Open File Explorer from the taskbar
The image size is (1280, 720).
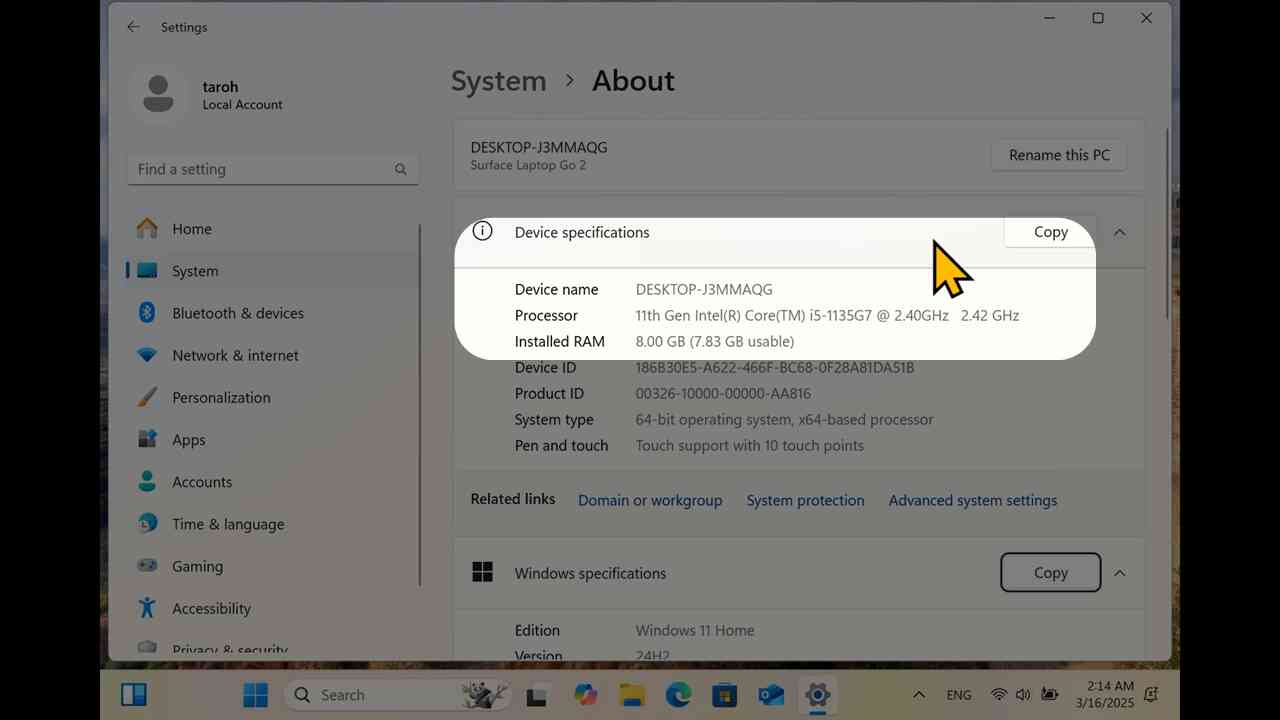(631, 694)
